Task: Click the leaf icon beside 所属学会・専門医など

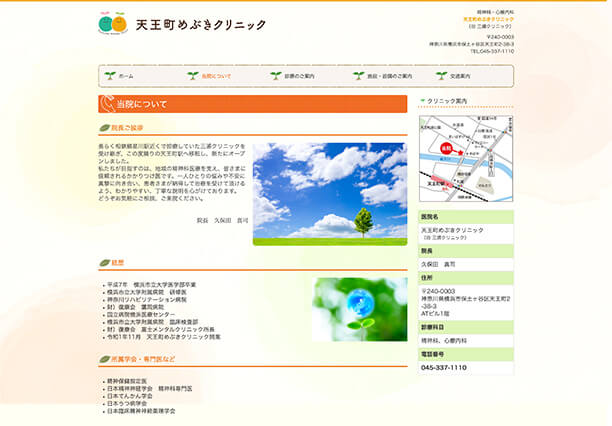Action: tap(104, 358)
